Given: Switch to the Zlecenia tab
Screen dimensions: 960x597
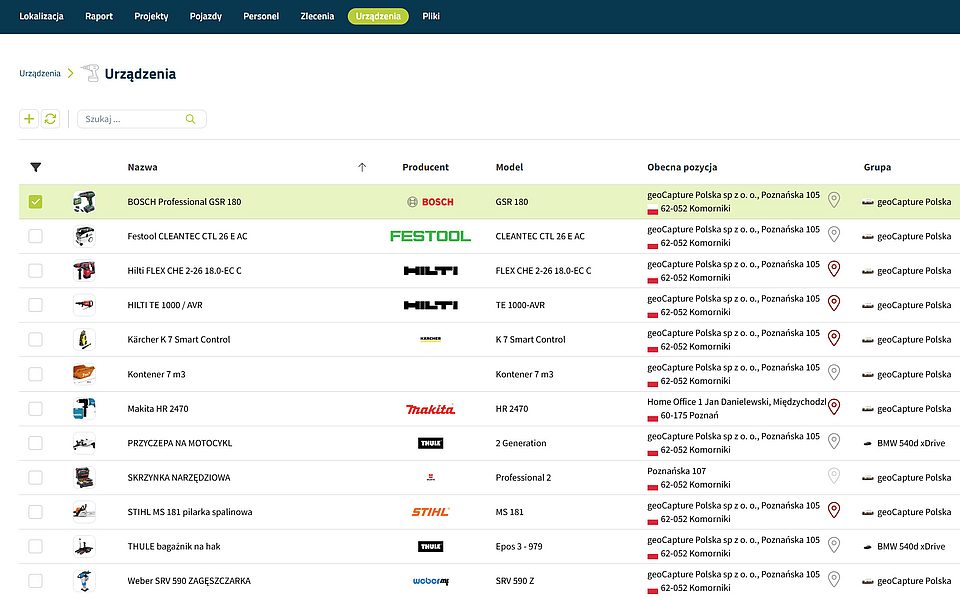Looking at the screenshot, I should pos(317,17).
